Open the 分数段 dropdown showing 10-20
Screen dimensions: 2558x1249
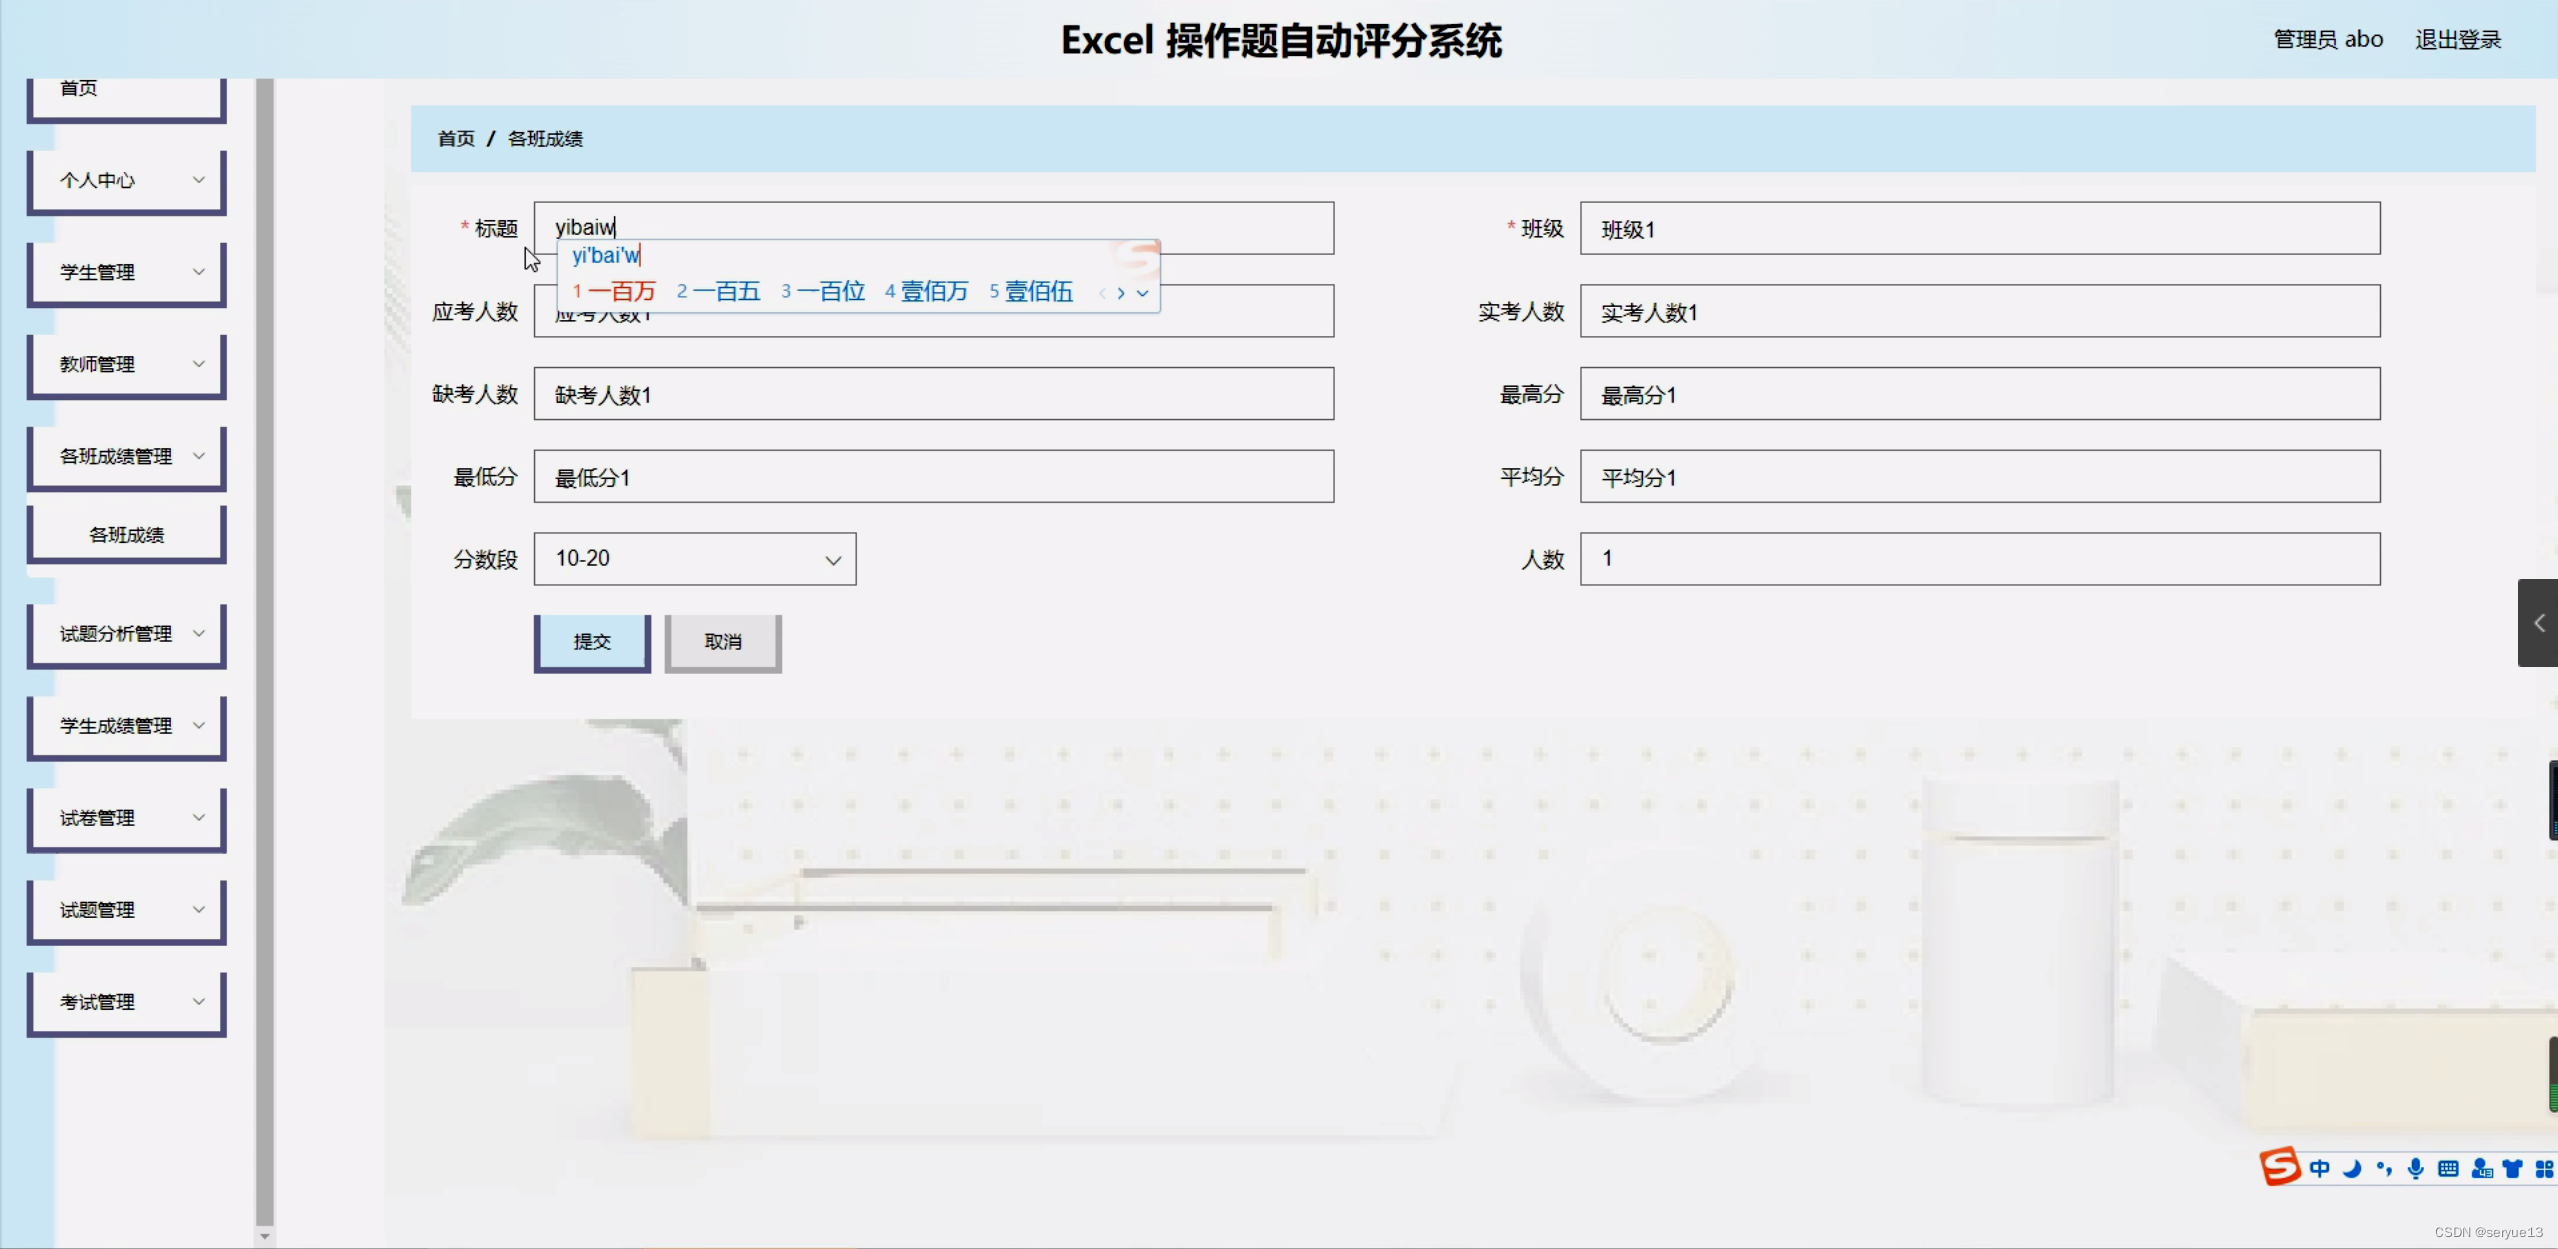[695, 559]
